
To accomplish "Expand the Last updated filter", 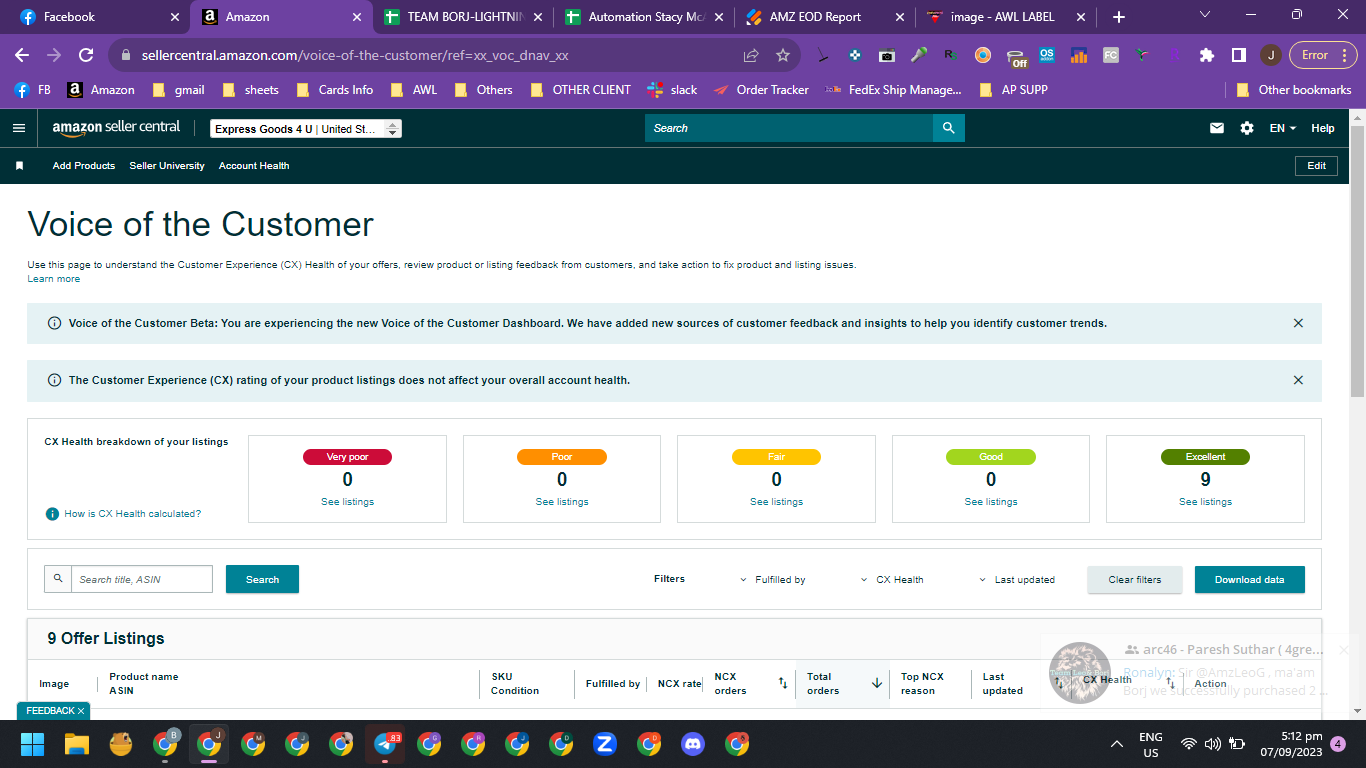I will click(1016, 580).
